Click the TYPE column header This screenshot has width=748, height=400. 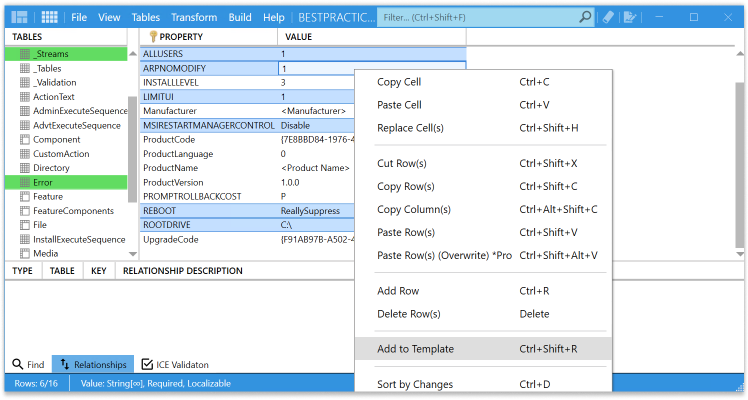coord(22,271)
